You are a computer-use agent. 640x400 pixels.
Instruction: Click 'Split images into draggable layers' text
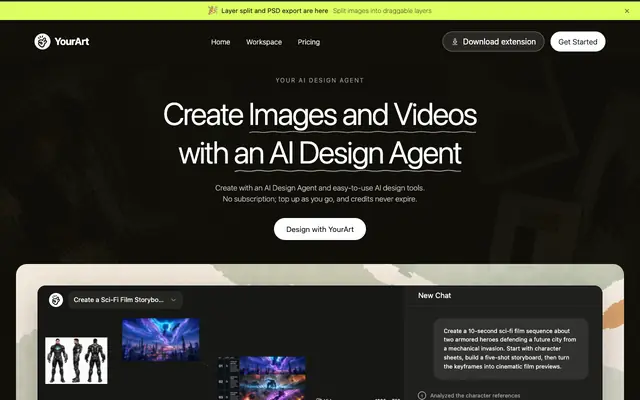pos(382,11)
